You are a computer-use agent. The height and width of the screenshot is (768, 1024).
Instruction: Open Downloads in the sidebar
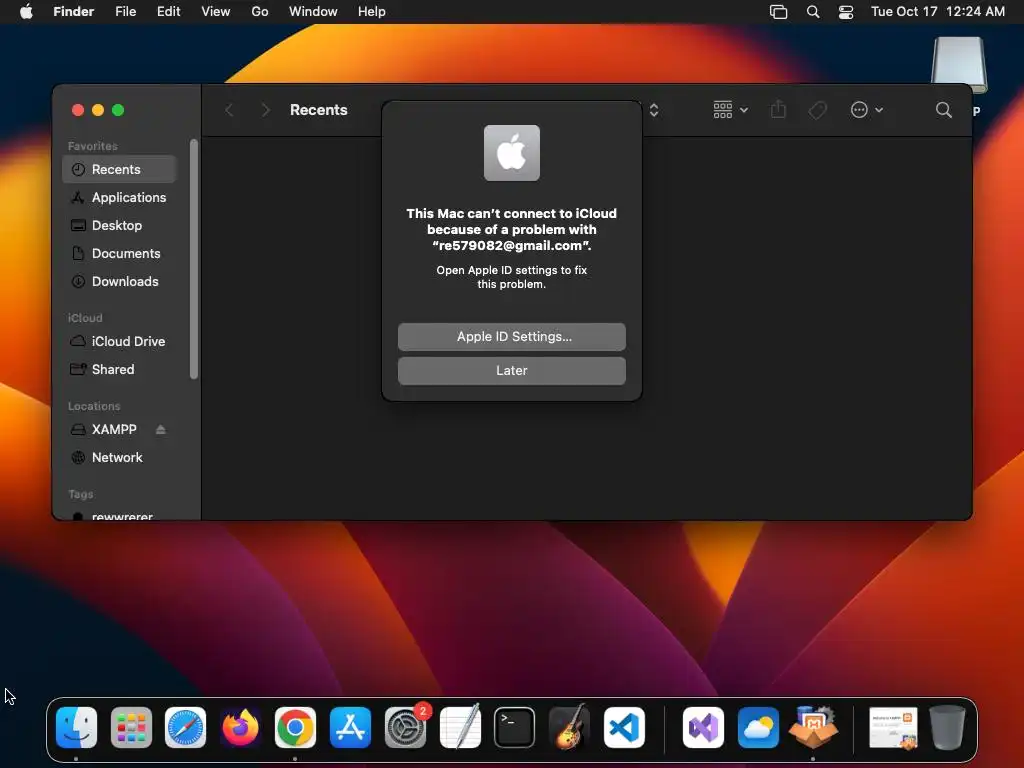pyautogui.click(x=120, y=281)
